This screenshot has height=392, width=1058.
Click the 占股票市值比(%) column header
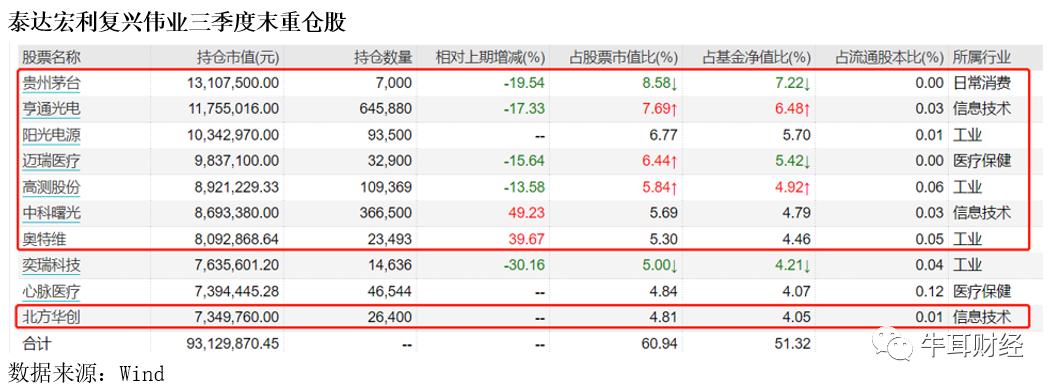623,58
